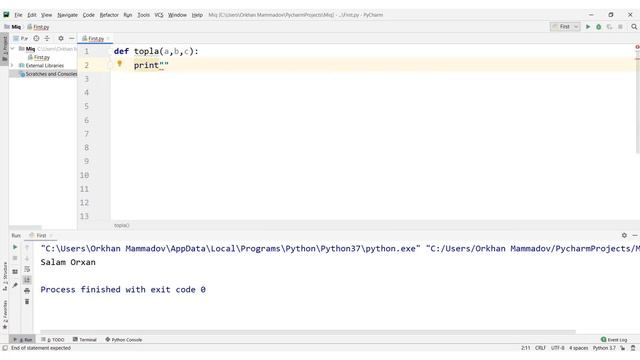Open the Window menu

tap(177, 15)
